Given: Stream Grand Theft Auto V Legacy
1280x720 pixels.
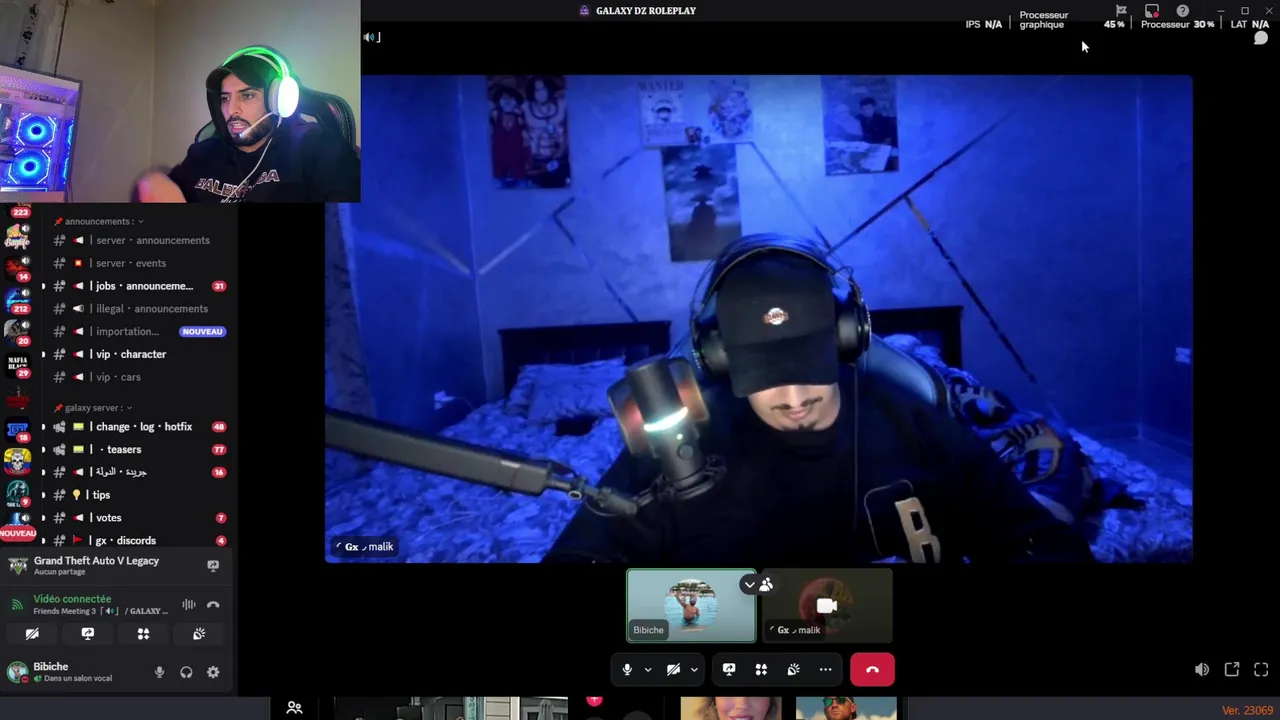Looking at the screenshot, I should [x=213, y=566].
